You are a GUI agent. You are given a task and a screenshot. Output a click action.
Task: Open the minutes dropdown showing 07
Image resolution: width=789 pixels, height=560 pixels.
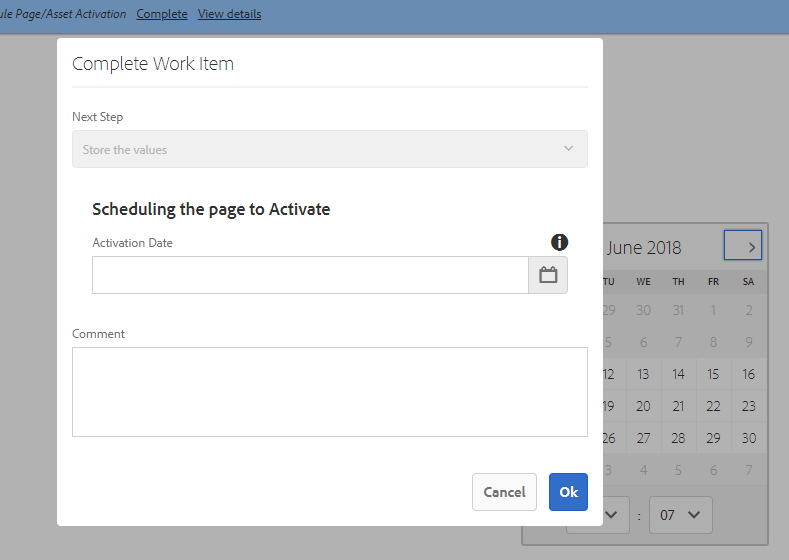680,515
